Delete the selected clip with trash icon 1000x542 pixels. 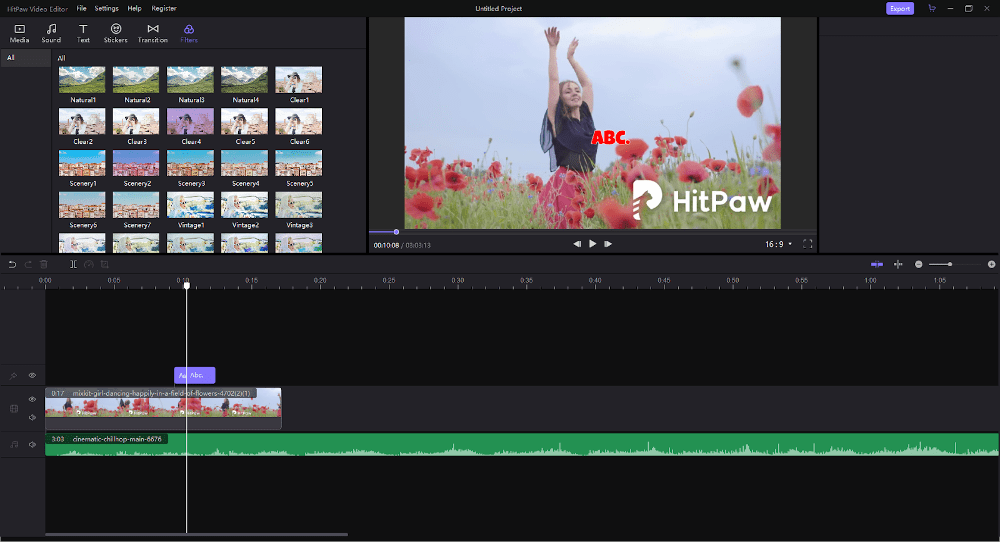click(44, 264)
